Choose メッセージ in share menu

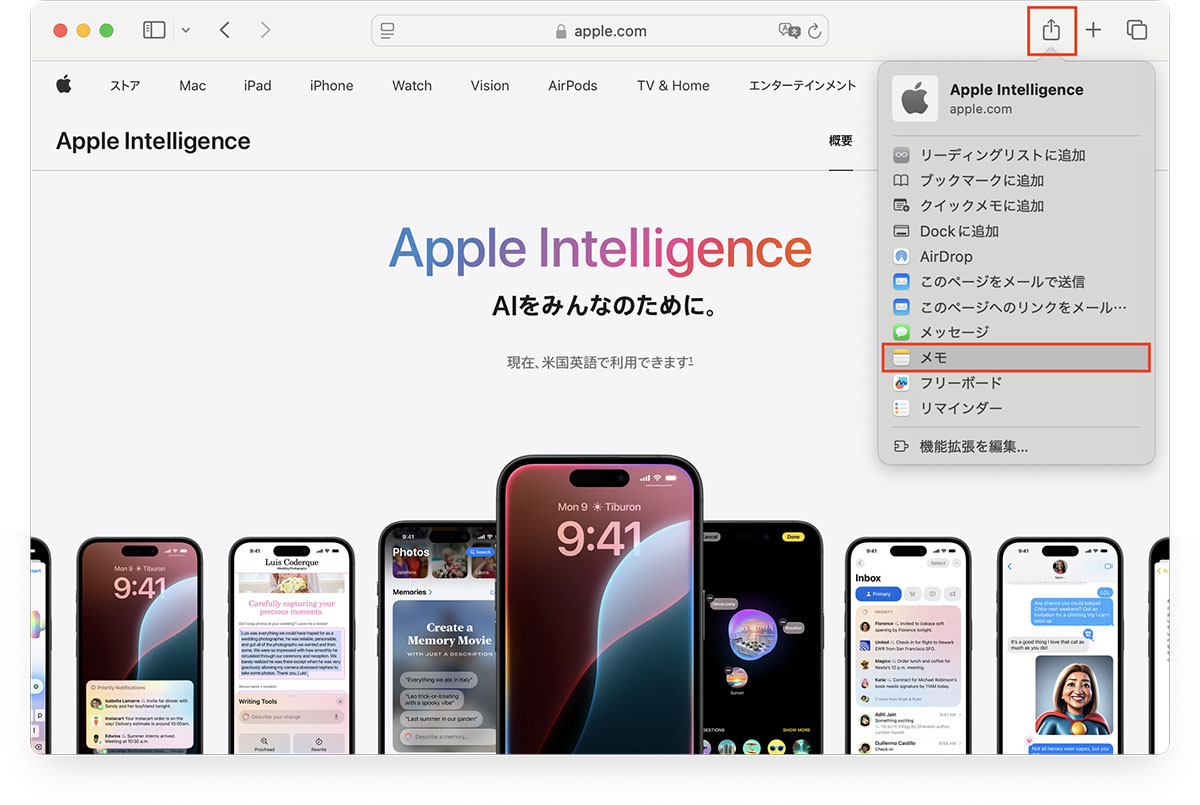tap(1016, 332)
